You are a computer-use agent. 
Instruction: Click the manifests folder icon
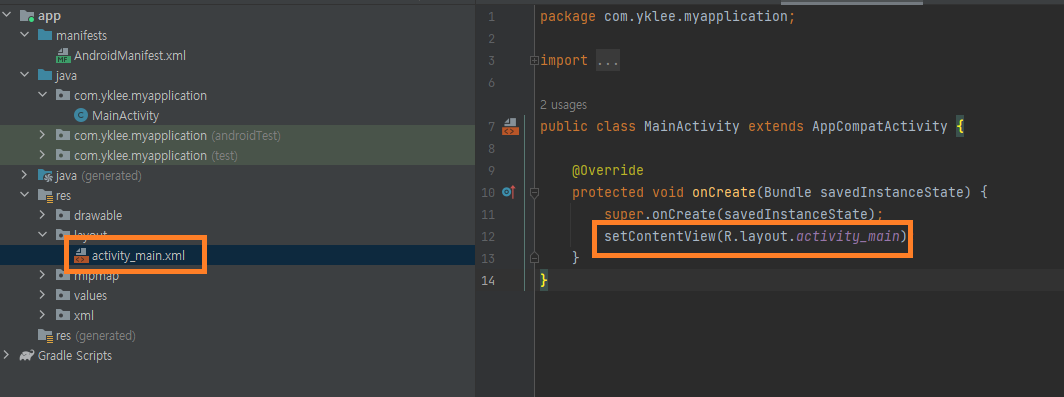45,35
